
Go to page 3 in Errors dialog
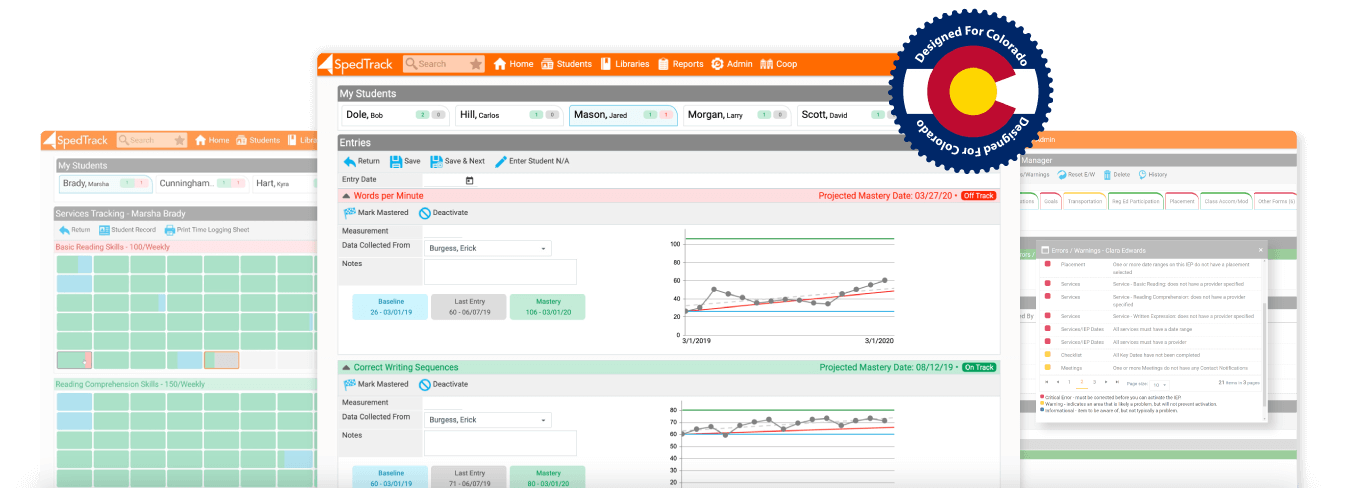pyautogui.click(x=1094, y=383)
